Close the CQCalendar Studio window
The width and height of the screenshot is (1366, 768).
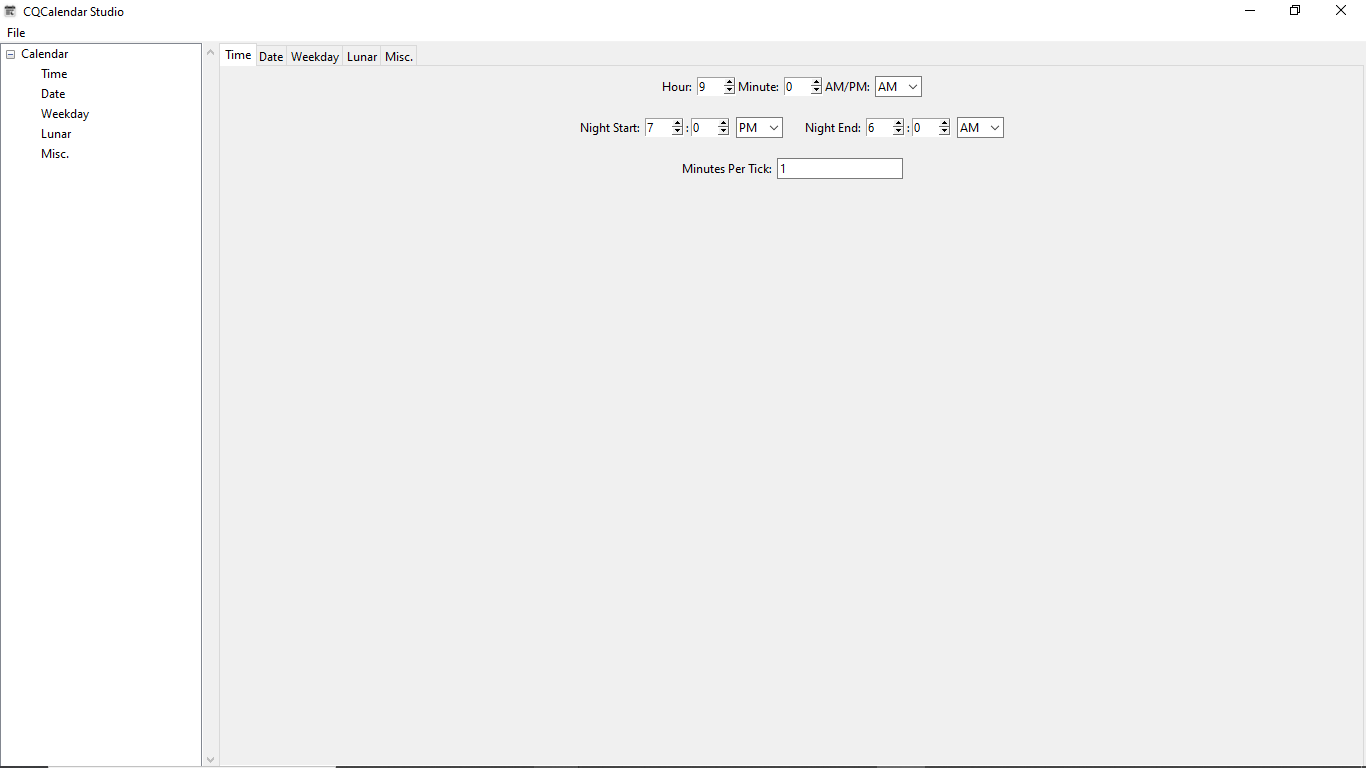pyautogui.click(x=1341, y=11)
